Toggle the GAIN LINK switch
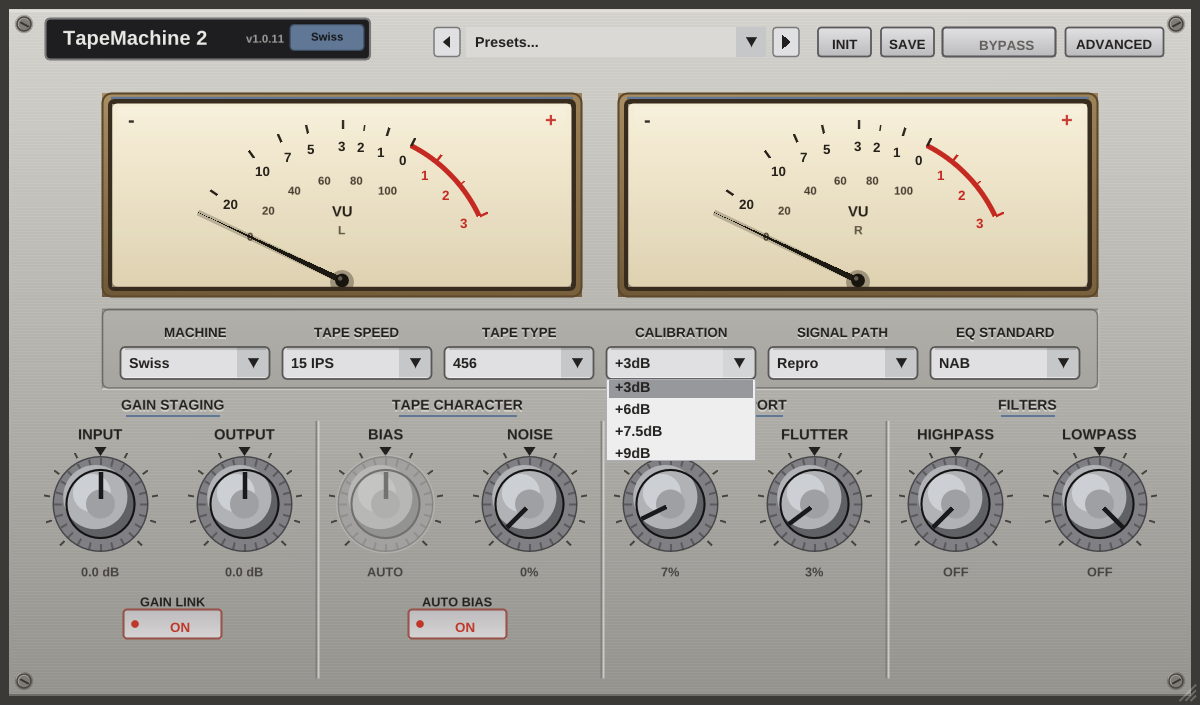The width and height of the screenshot is (1200, 705). [173, 624]
